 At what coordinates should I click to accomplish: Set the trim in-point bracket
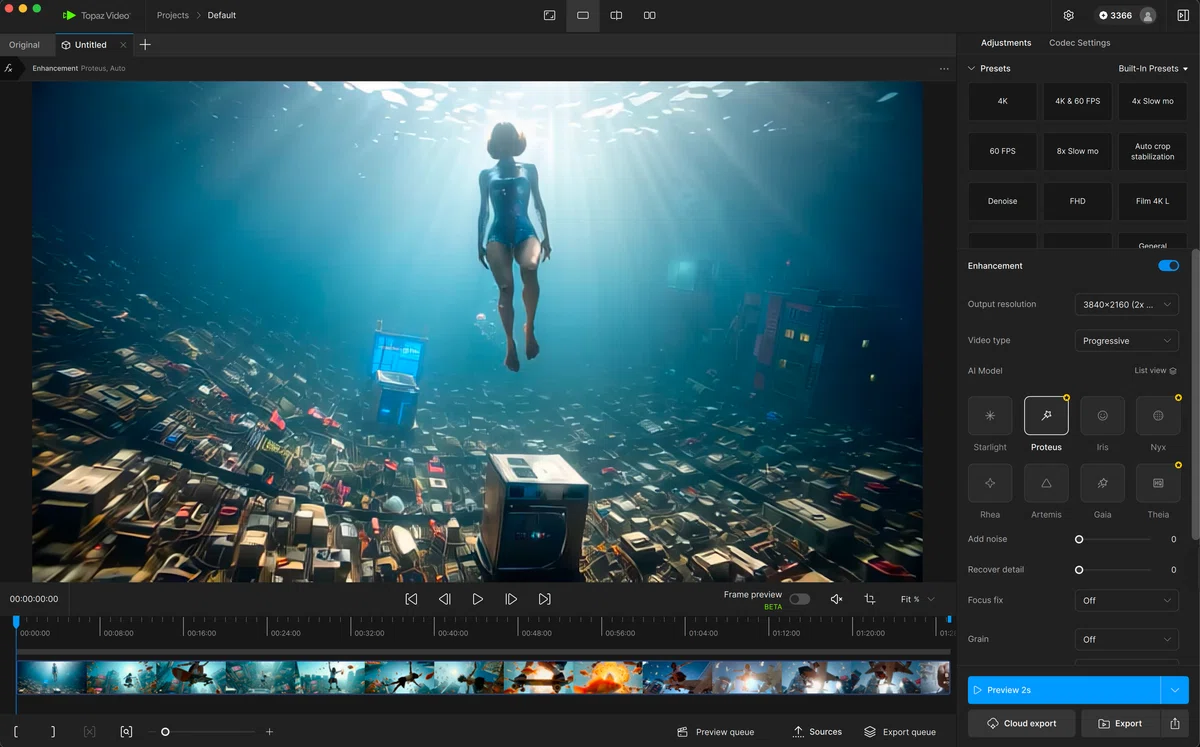click(x=16, y=732)
